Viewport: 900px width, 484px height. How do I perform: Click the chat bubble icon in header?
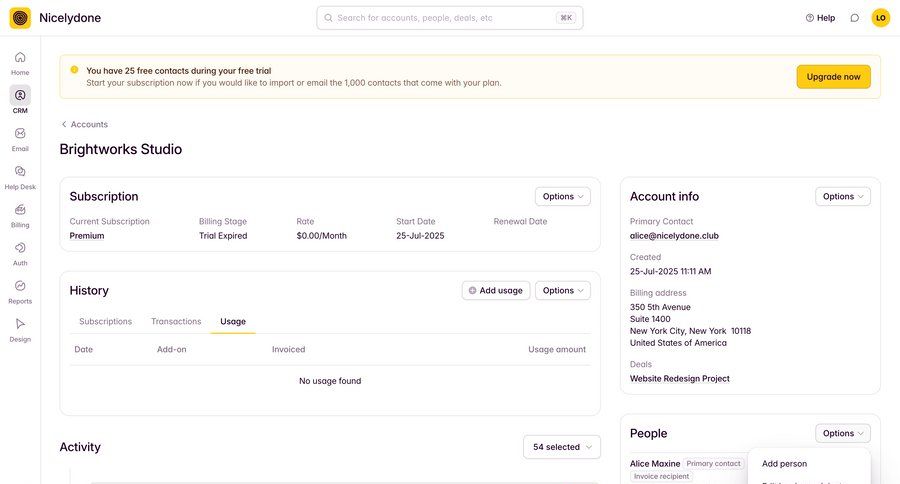coord(855,18)
